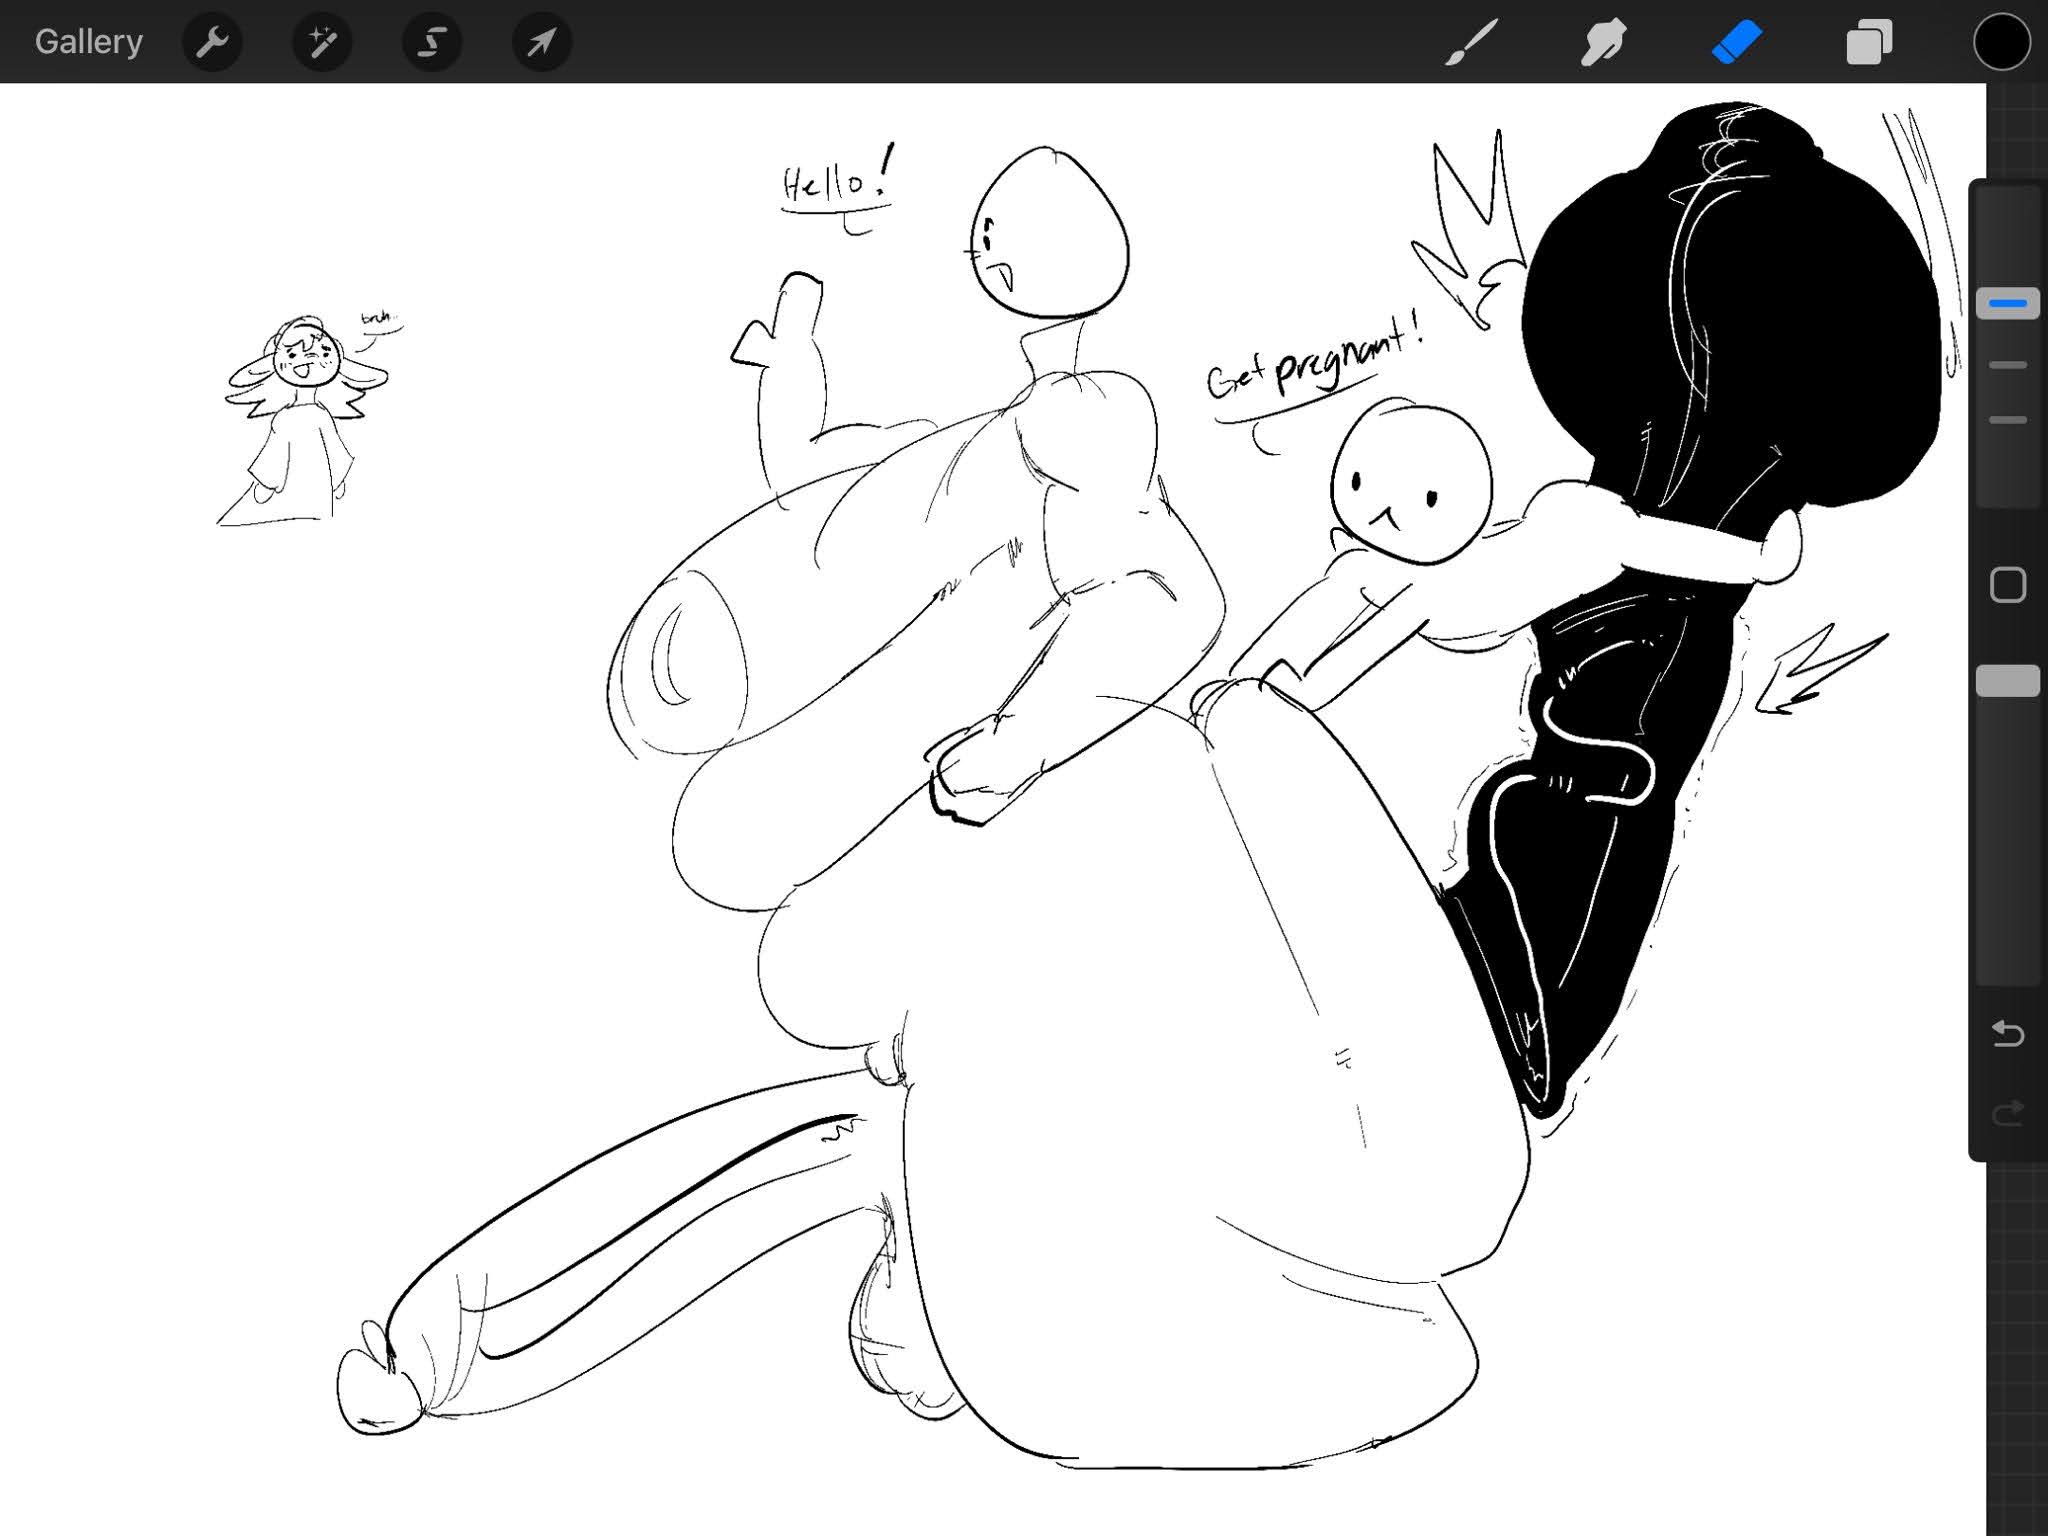Return to the Gallery
Viewport: 2048px width, 1536px height.
pos(88,42)
